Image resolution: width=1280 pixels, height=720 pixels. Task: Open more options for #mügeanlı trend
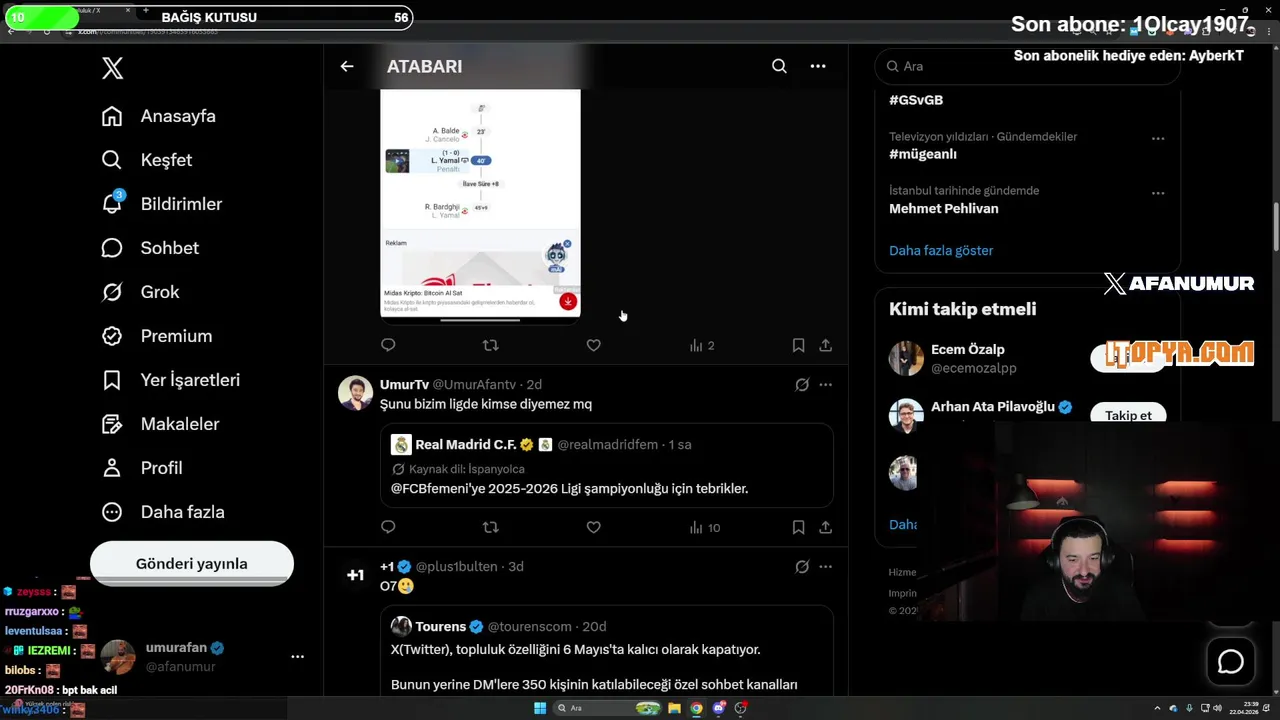coord(1158,139)
